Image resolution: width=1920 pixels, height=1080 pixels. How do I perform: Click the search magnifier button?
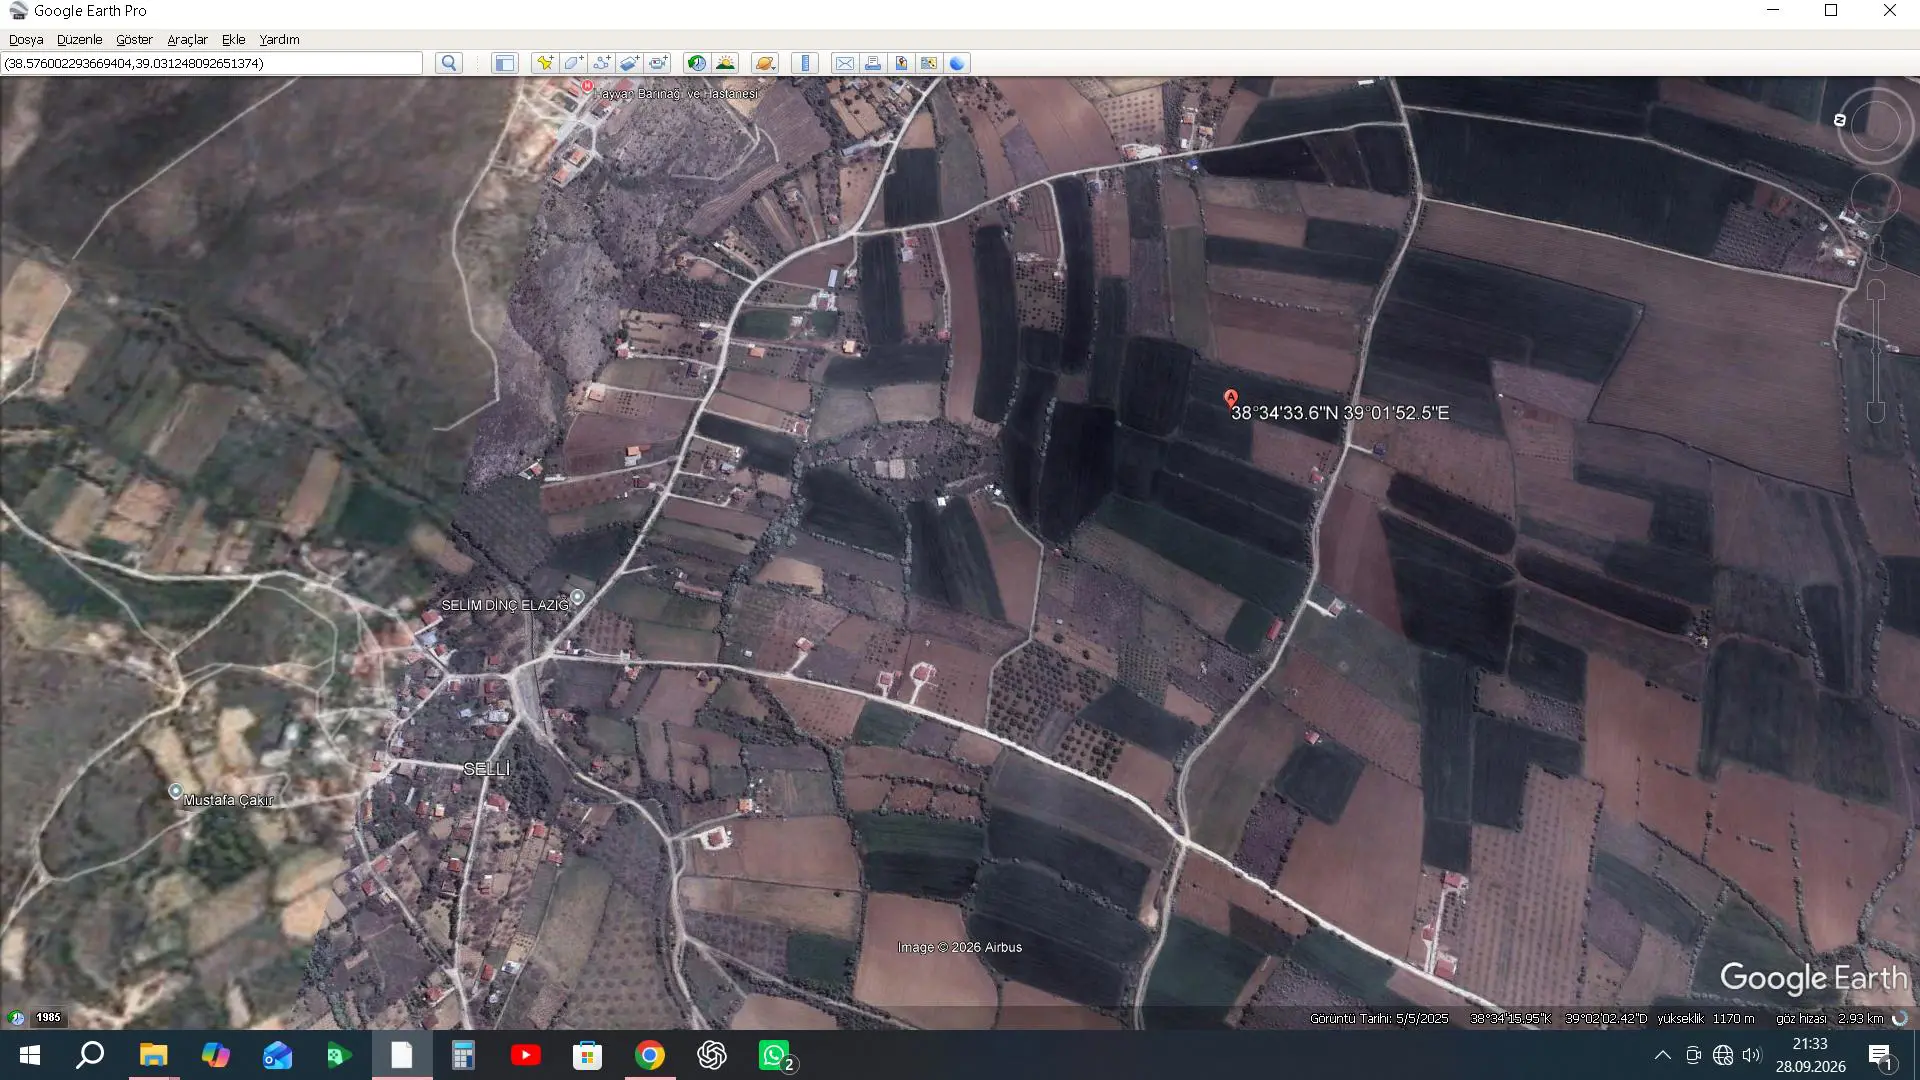click(449, 63)
